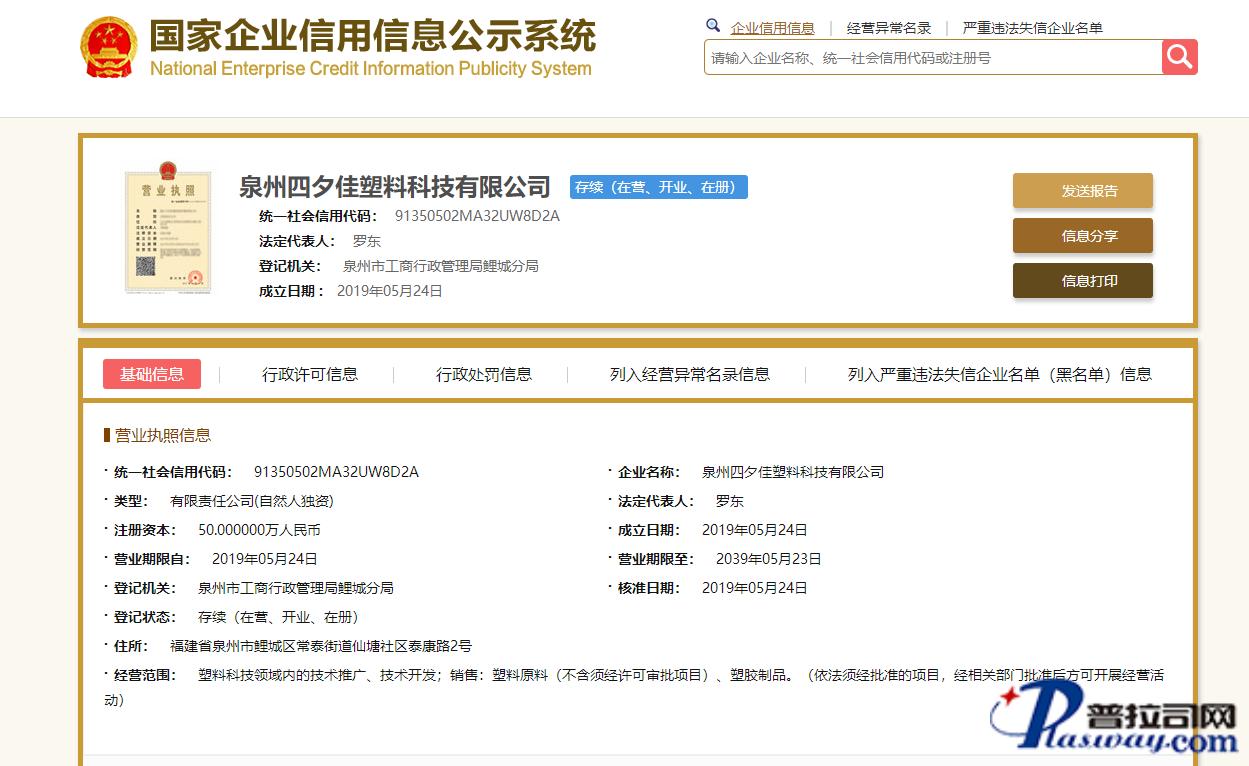Select the 企业信用信息 search category
Screen dimensions: 1249x766
[x=772, y=28]
